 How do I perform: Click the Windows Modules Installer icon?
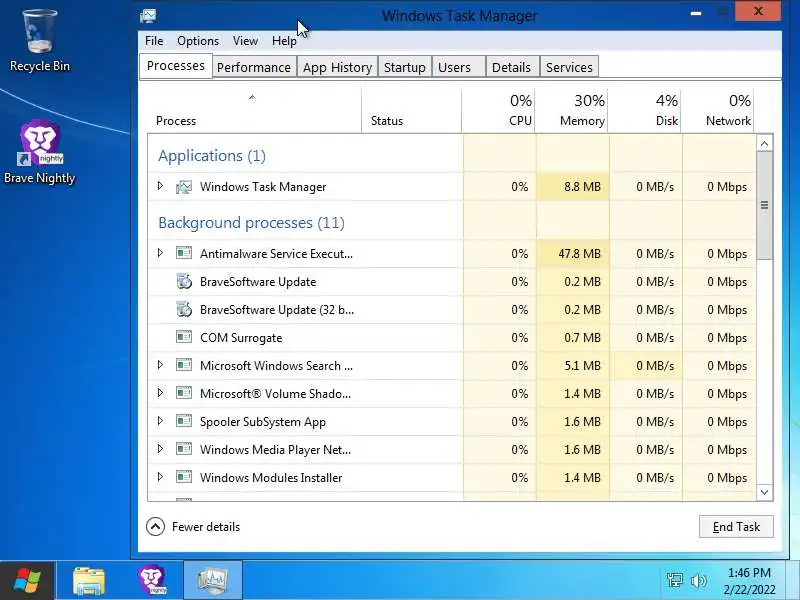tap(184, 478)
